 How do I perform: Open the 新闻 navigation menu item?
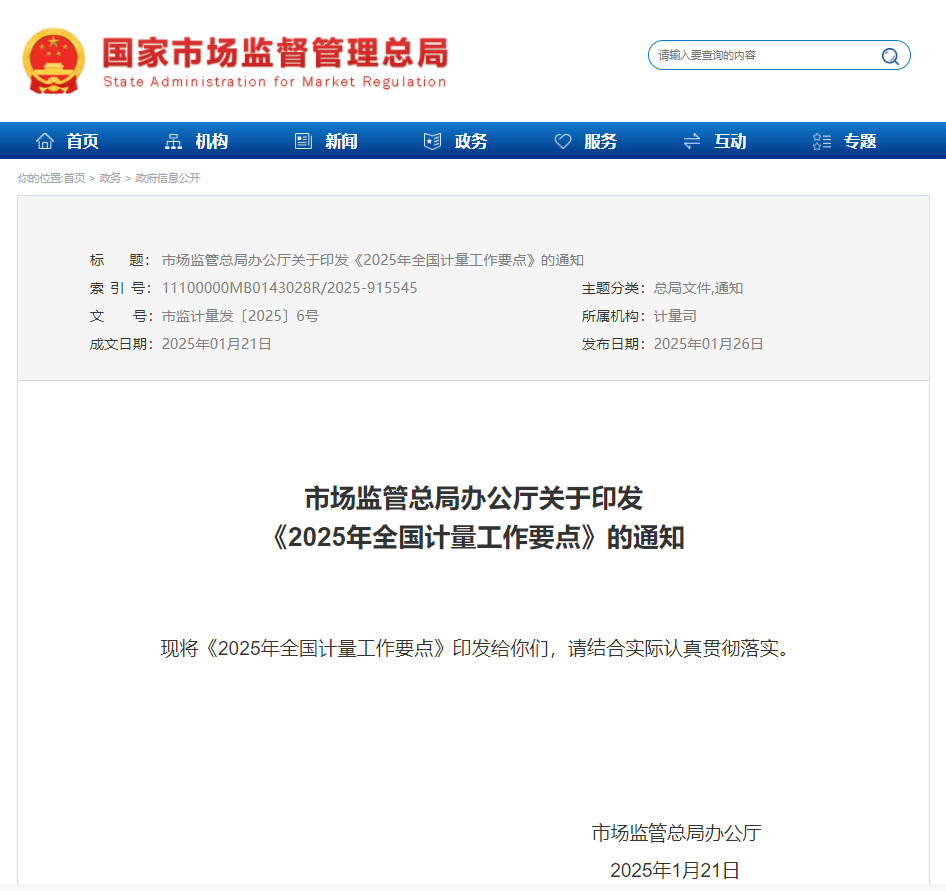(x=341, y=141)
